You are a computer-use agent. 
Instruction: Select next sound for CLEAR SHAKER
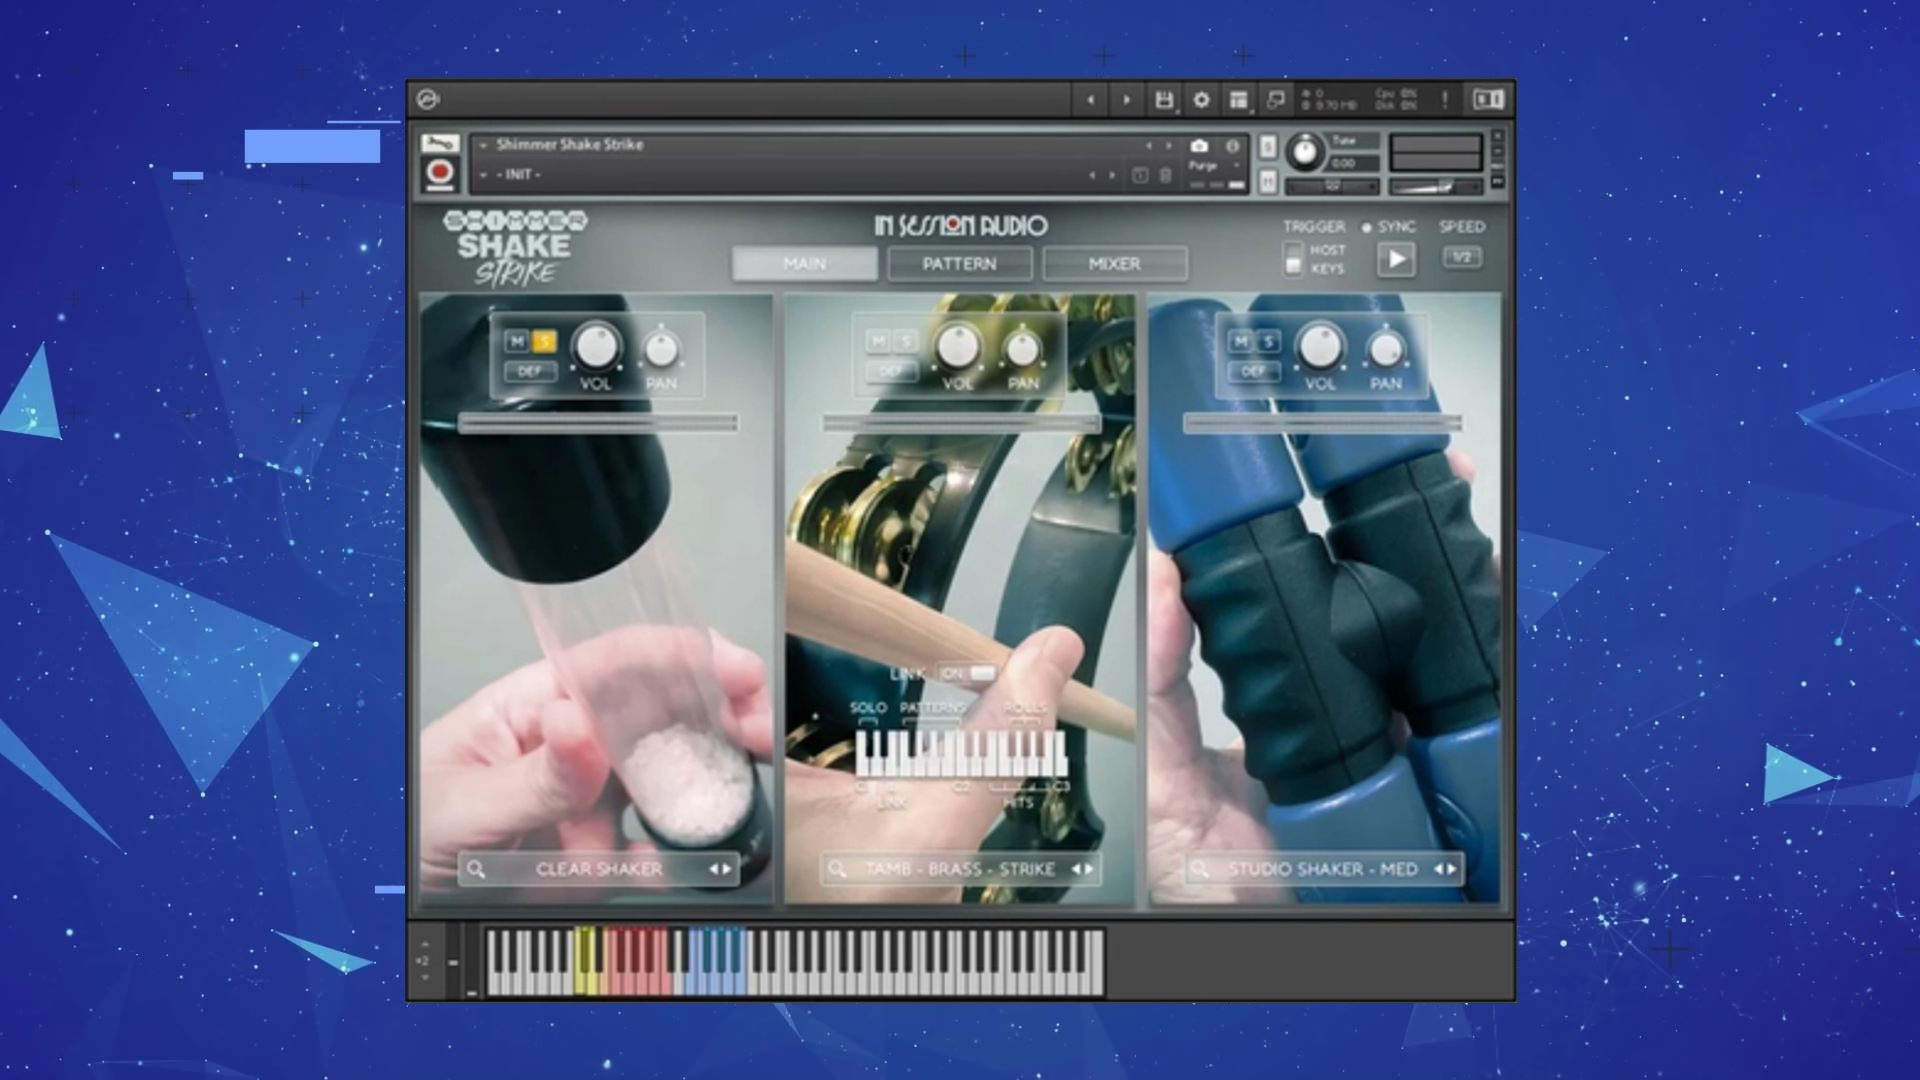(x=727, y=869)
